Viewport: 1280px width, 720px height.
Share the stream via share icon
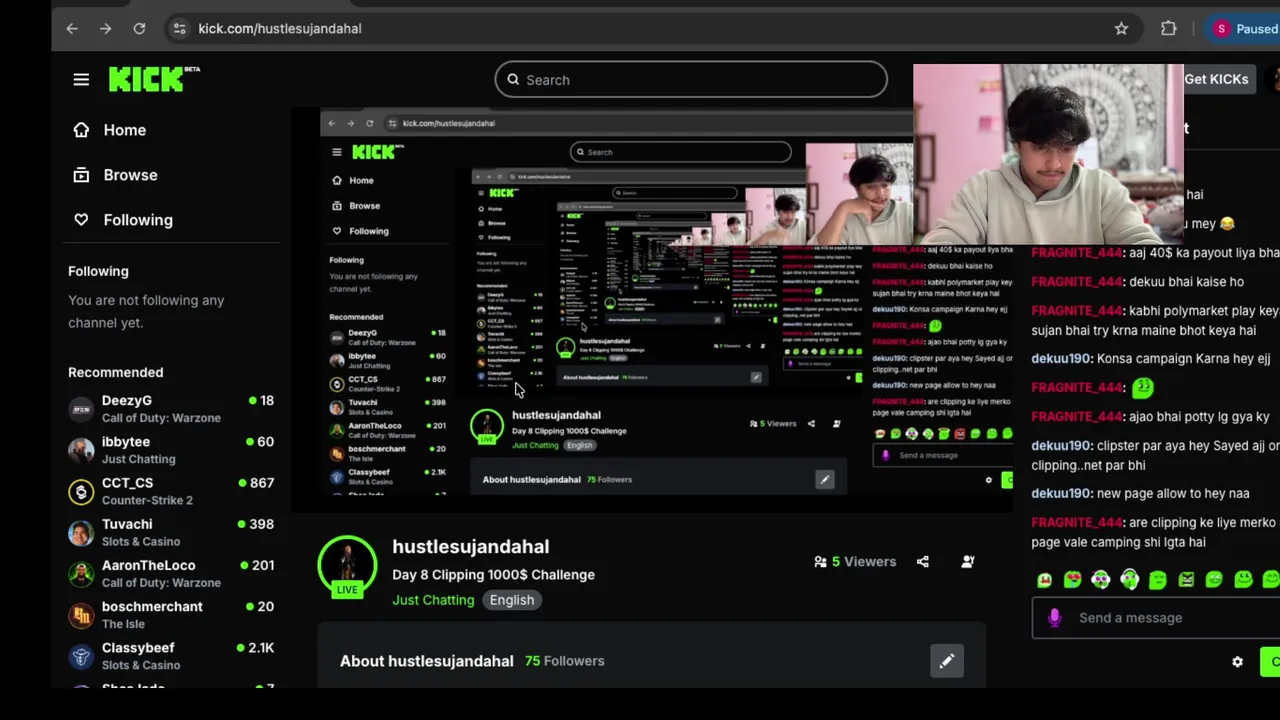[x=922, y=562]
